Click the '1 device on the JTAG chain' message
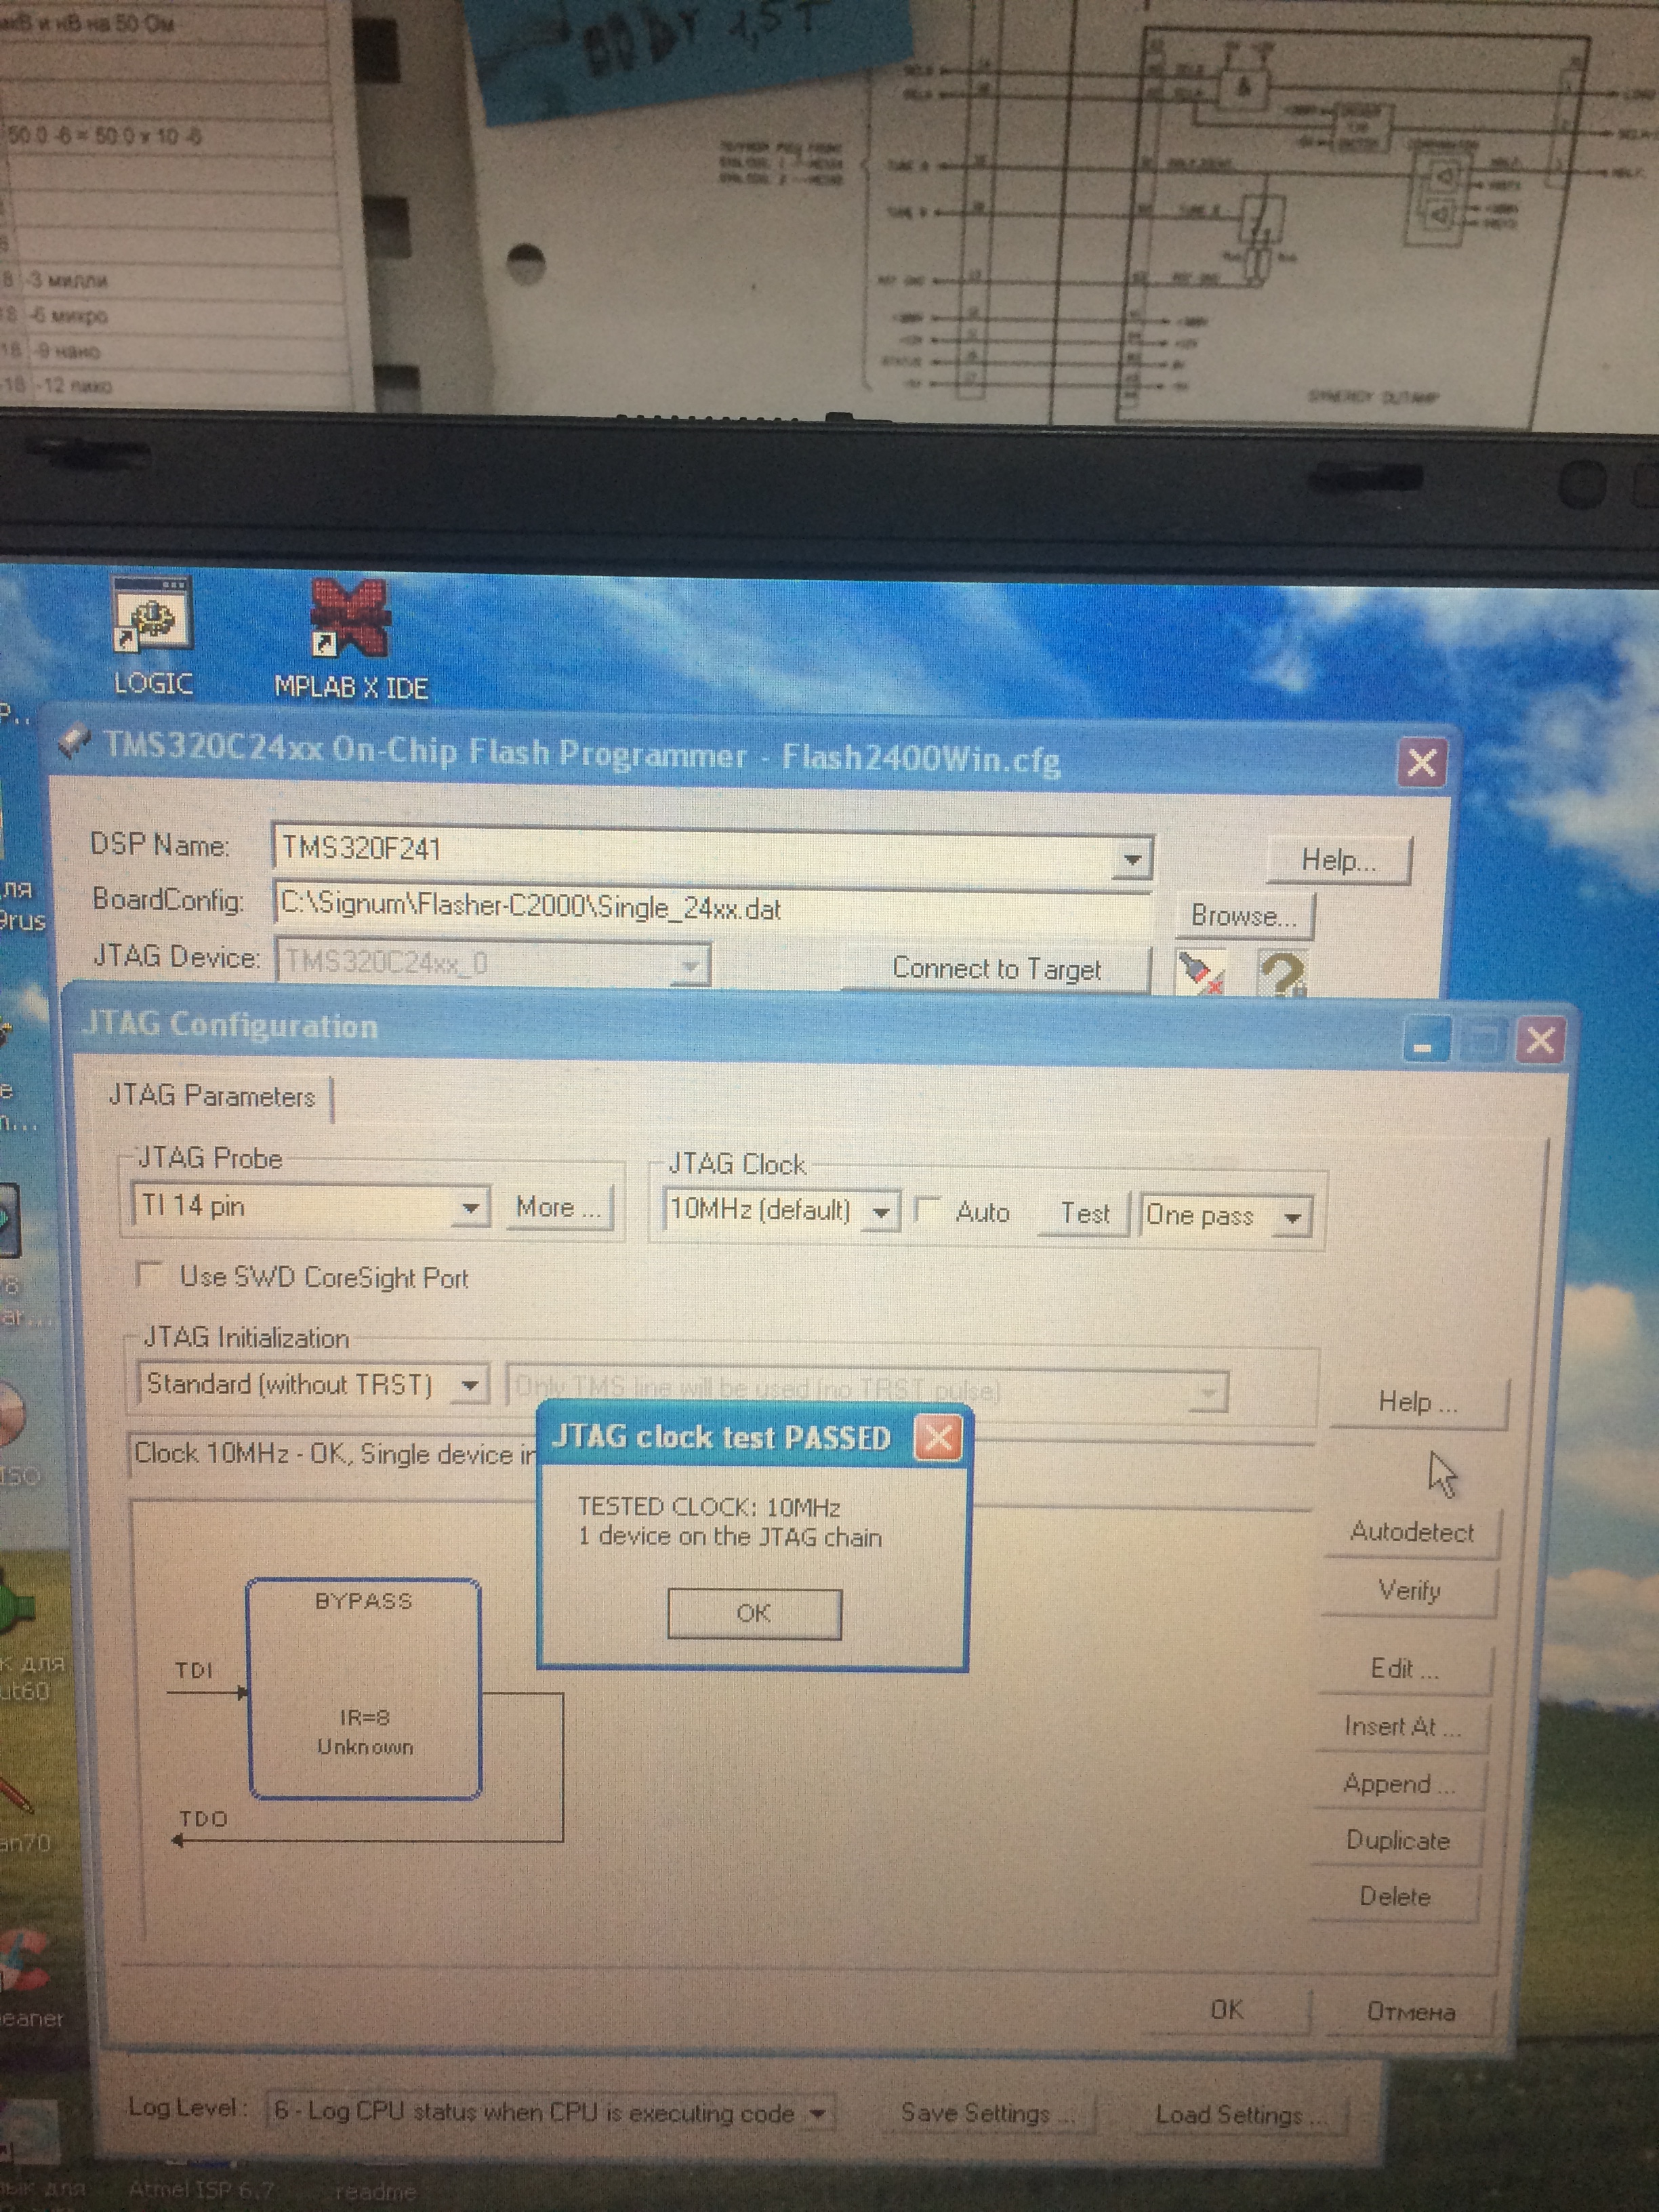 (730, 1537)
